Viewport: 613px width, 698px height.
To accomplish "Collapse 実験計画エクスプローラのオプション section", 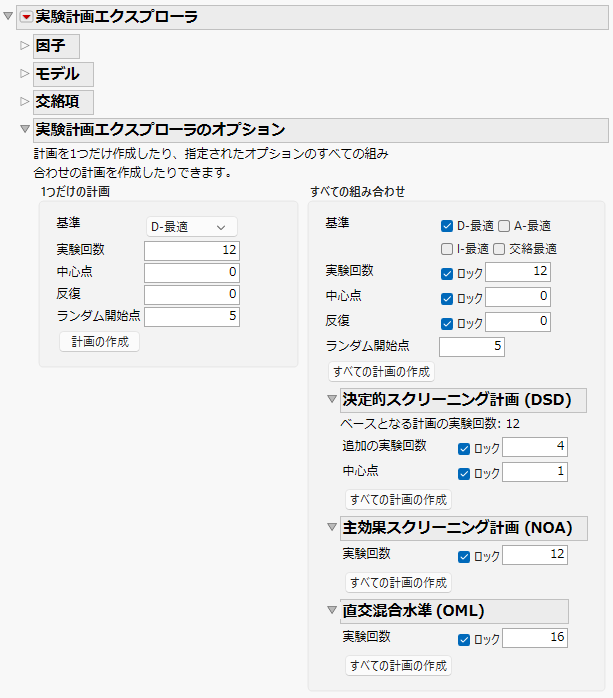I will click(x=25, y=129).
